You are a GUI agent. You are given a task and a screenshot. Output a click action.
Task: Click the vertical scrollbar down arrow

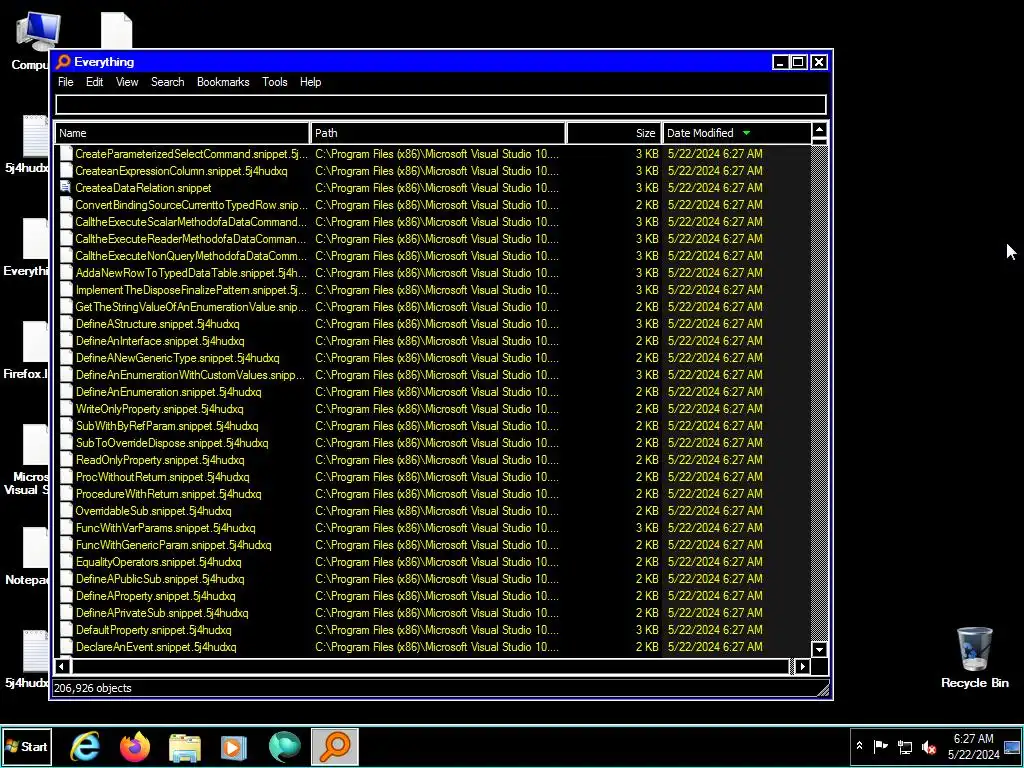[819, 649]
